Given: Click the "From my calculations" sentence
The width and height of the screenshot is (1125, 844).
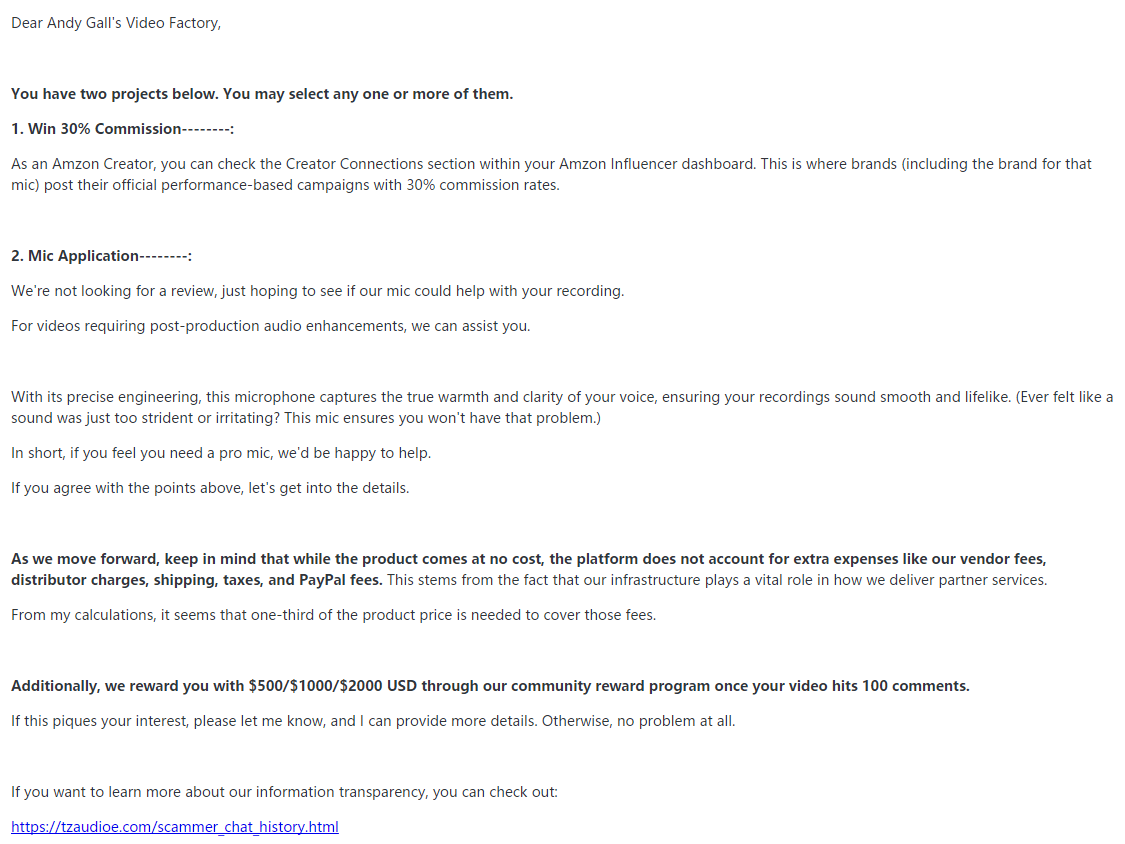Looking at the screenshot, I should tap(83, 615).
